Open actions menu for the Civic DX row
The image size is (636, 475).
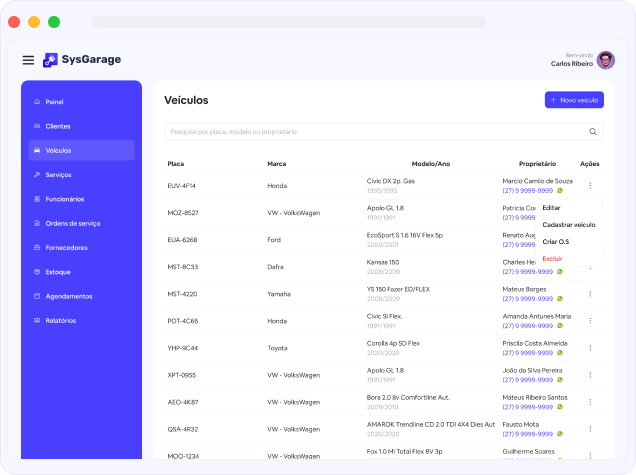590,185
